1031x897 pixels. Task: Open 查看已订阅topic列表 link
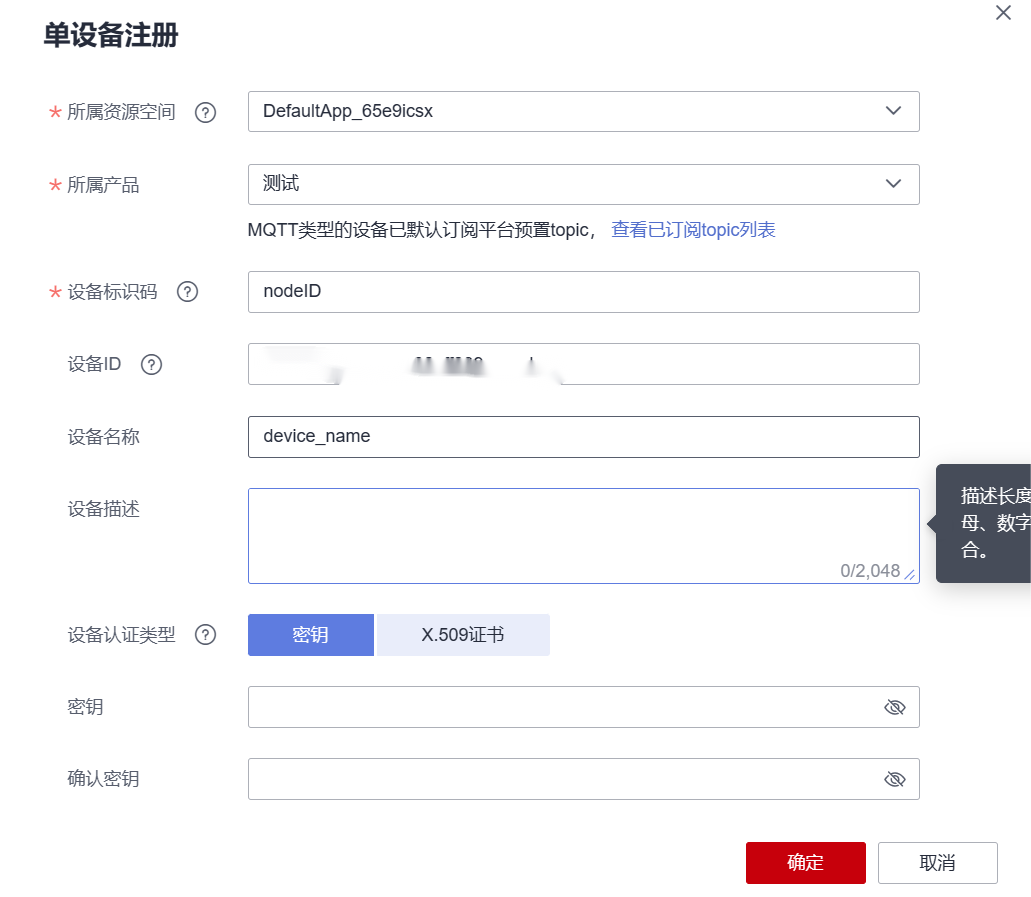[693, 230]
